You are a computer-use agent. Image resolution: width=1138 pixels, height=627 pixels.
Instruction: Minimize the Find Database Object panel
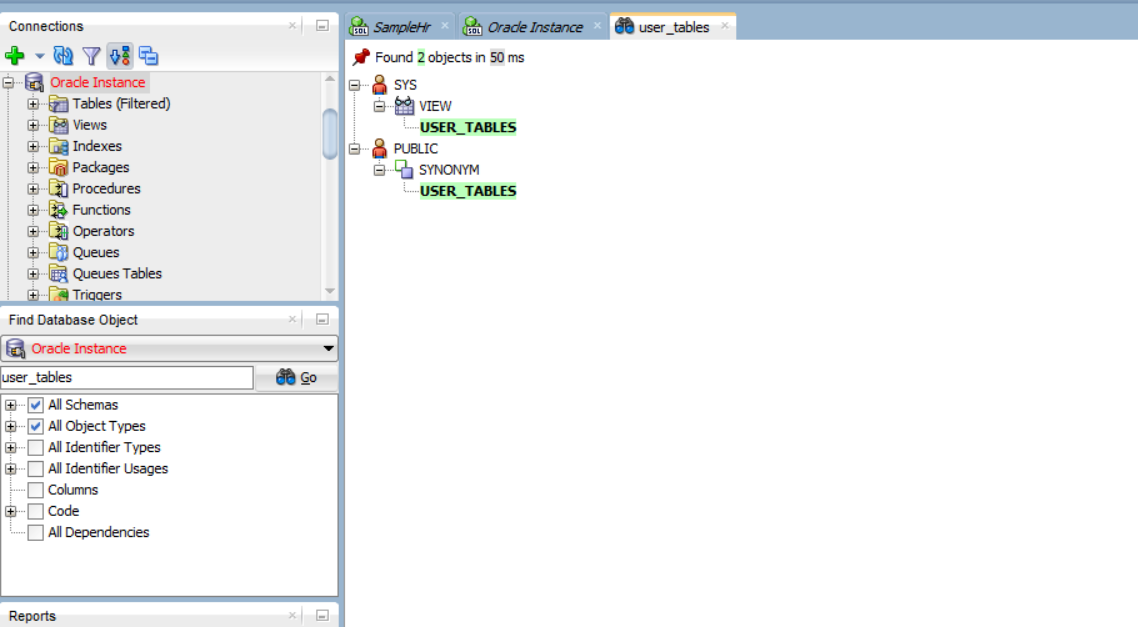322,320
